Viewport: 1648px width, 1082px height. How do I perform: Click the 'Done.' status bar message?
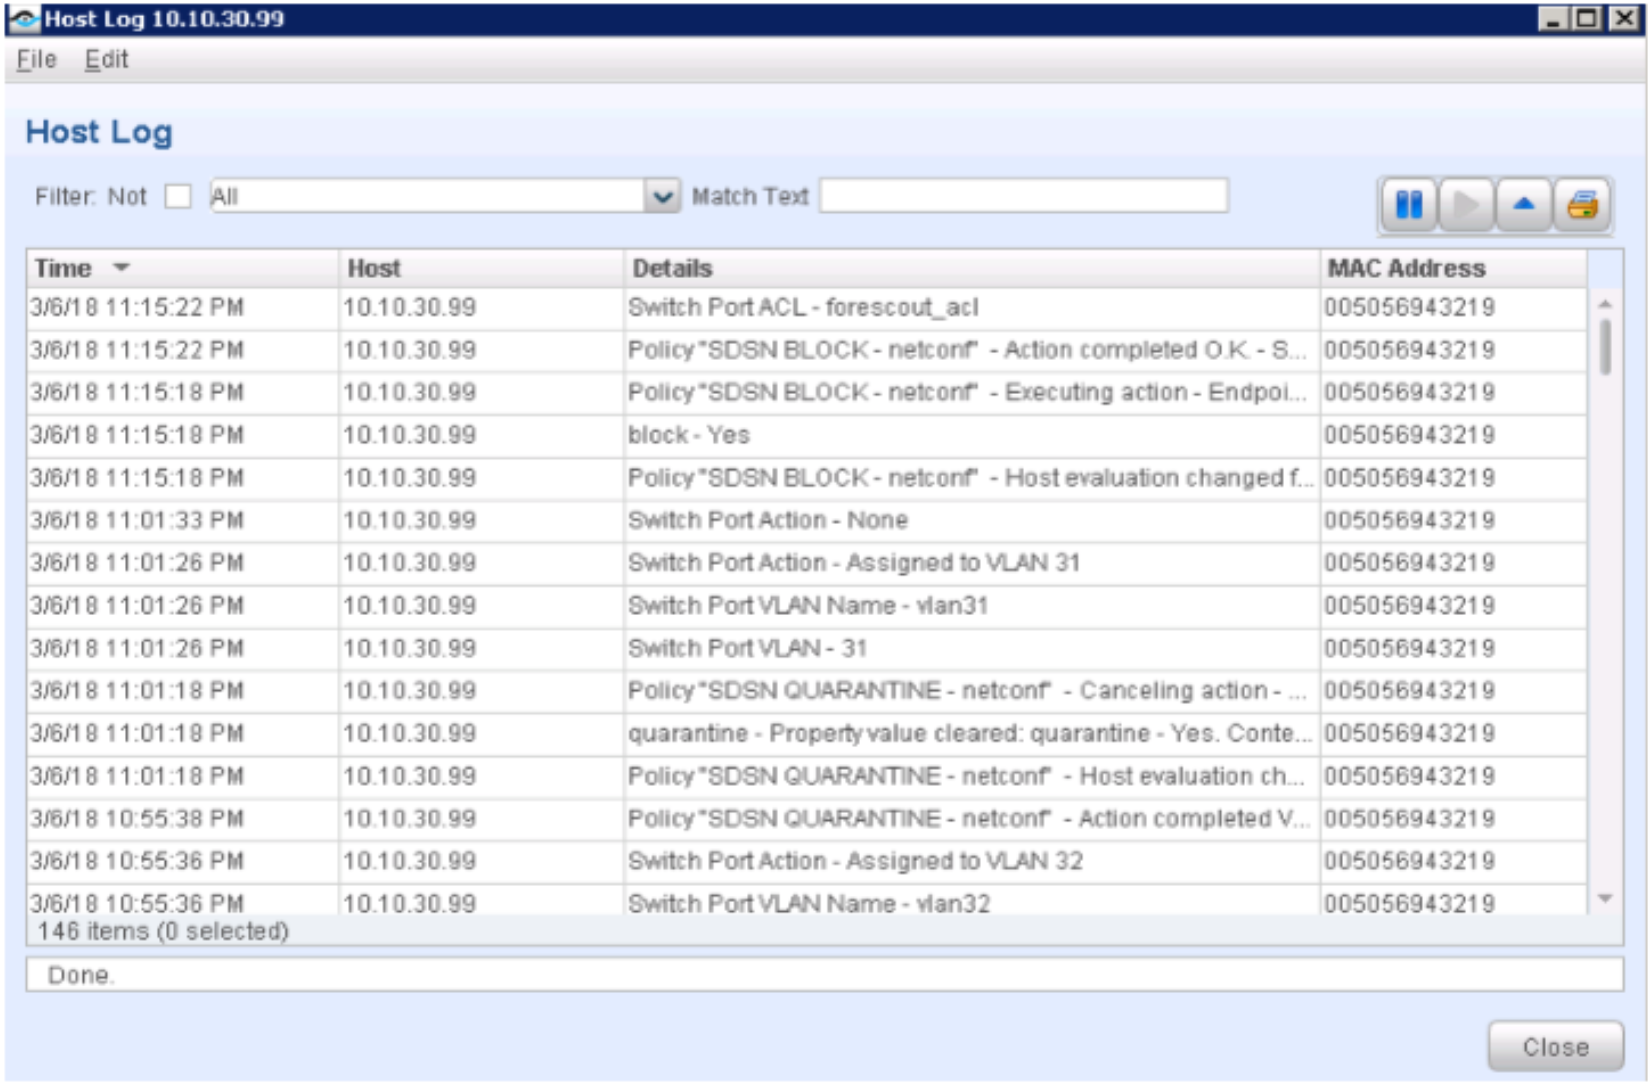[x=81, y=975]
